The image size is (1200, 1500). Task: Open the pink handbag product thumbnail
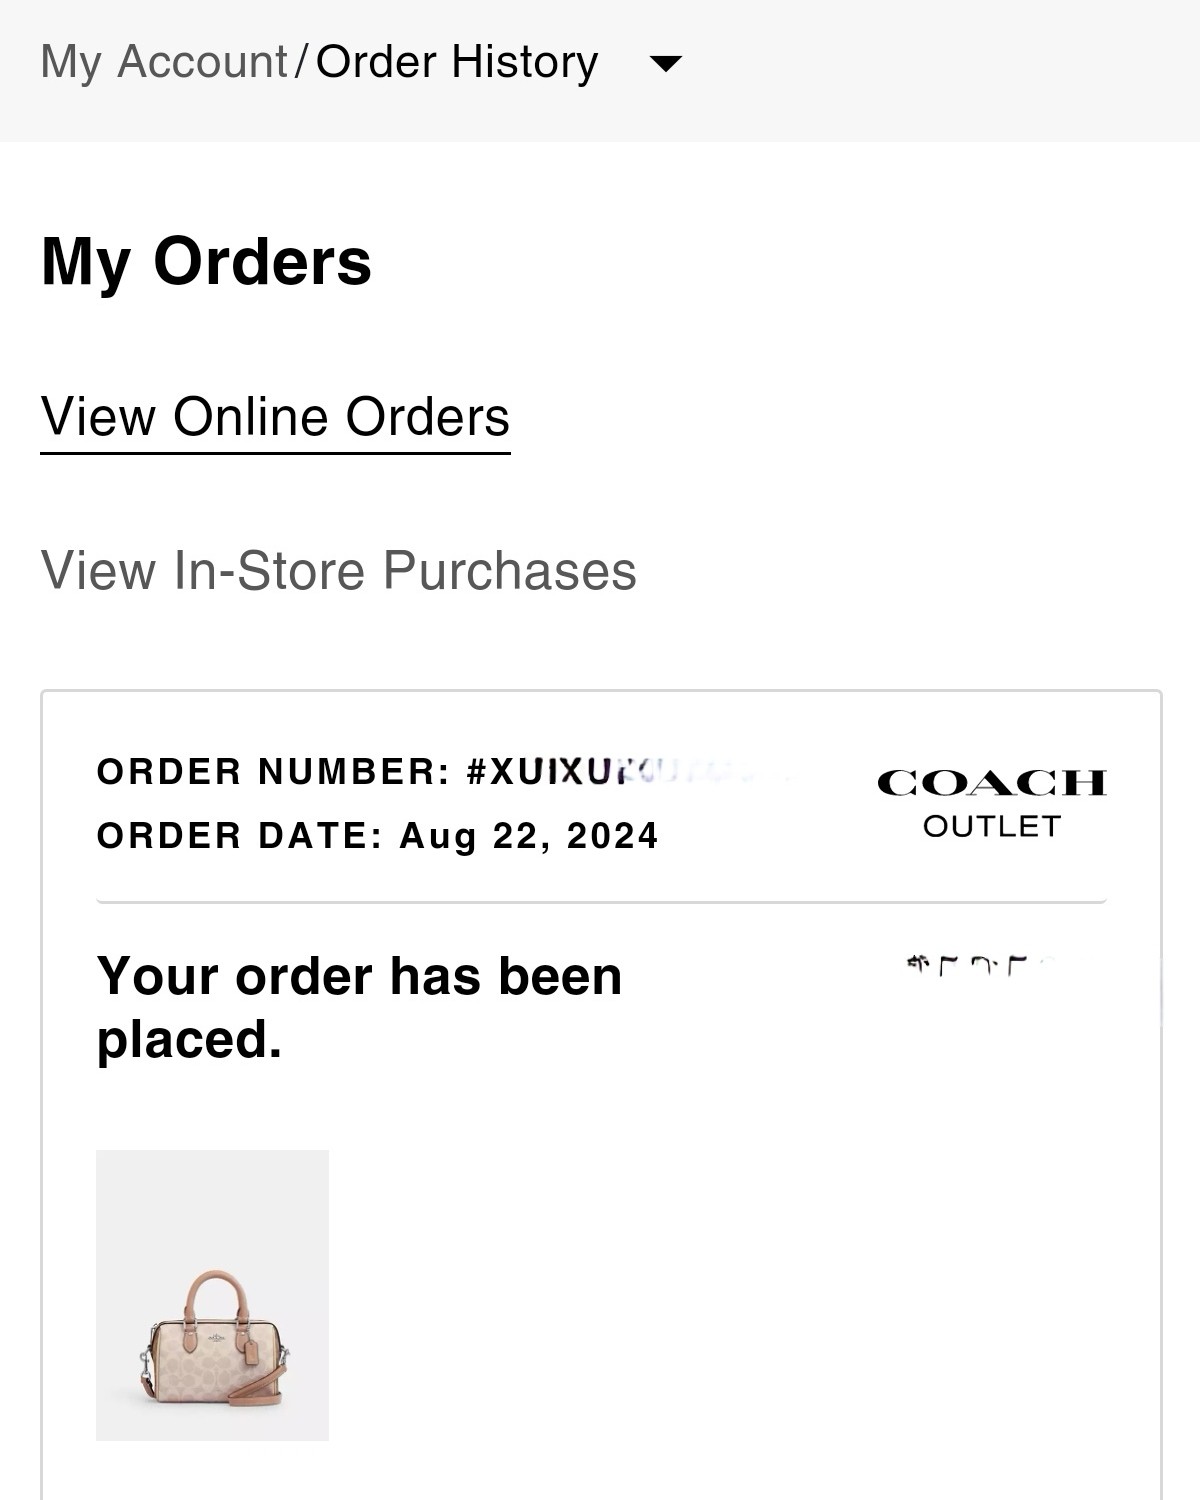coord(212,1295)
